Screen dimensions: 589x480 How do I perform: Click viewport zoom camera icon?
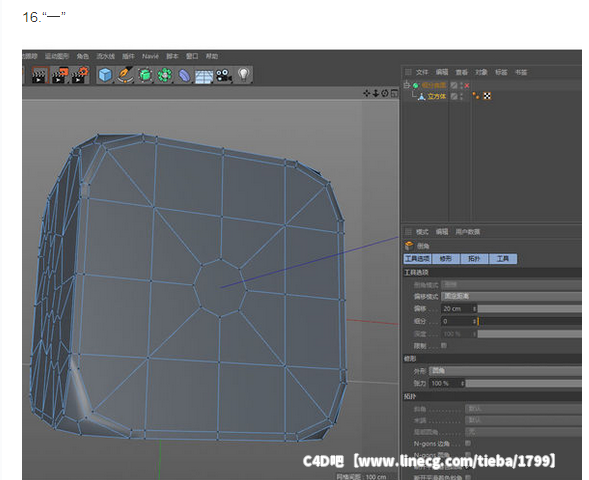[376, 93]
